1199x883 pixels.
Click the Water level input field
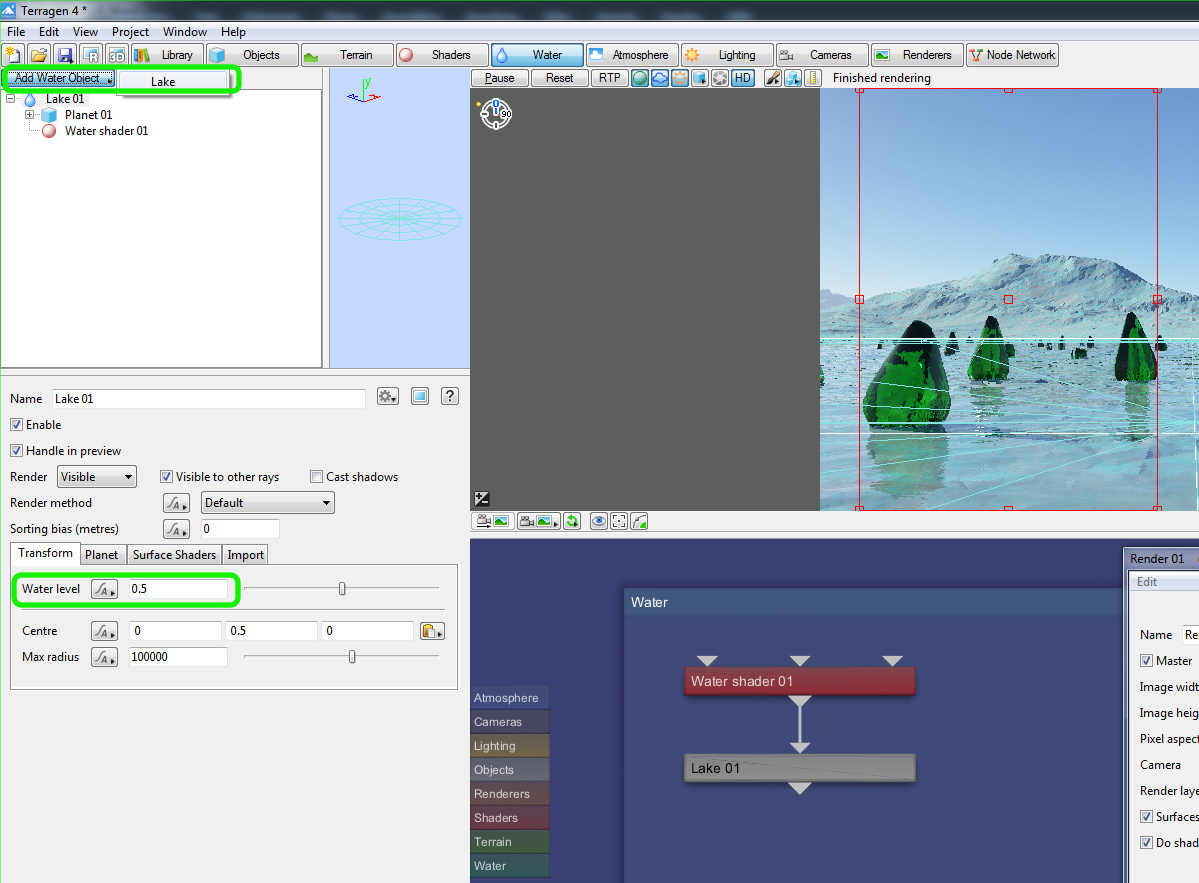[178, 589]
